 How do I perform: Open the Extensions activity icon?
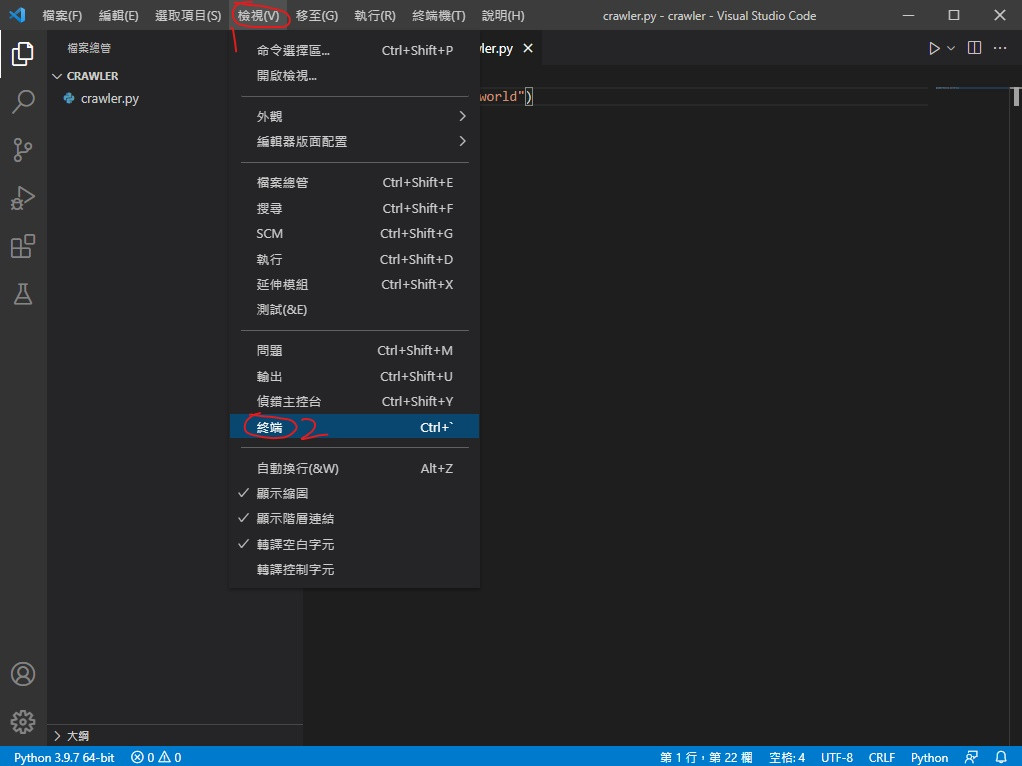pyautogui.click(x=23, y=246)
